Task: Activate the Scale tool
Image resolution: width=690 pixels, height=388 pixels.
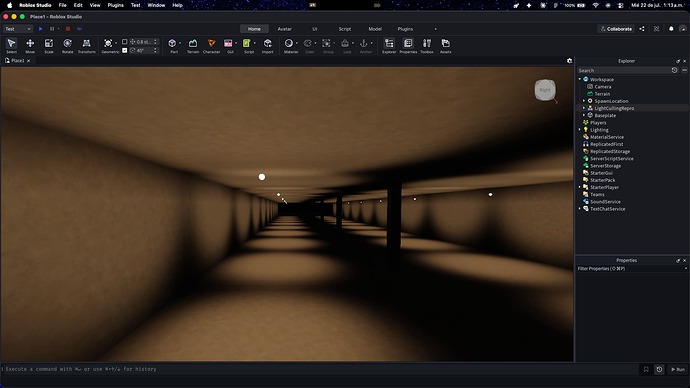Action: [x=49, y=45]
